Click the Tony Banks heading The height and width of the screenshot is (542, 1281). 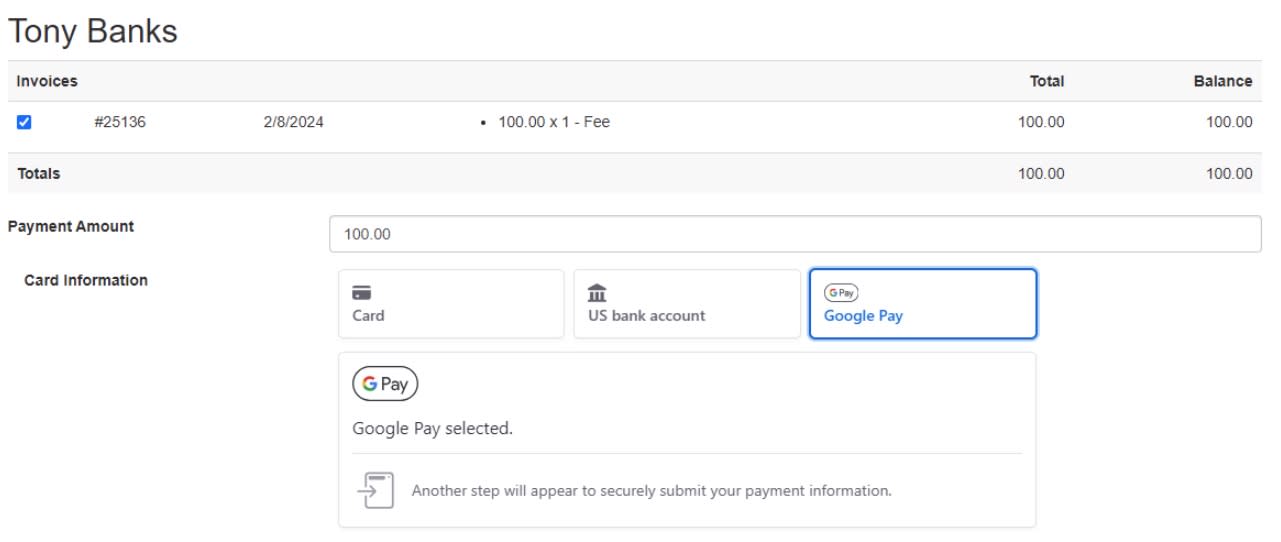(92, 31)
